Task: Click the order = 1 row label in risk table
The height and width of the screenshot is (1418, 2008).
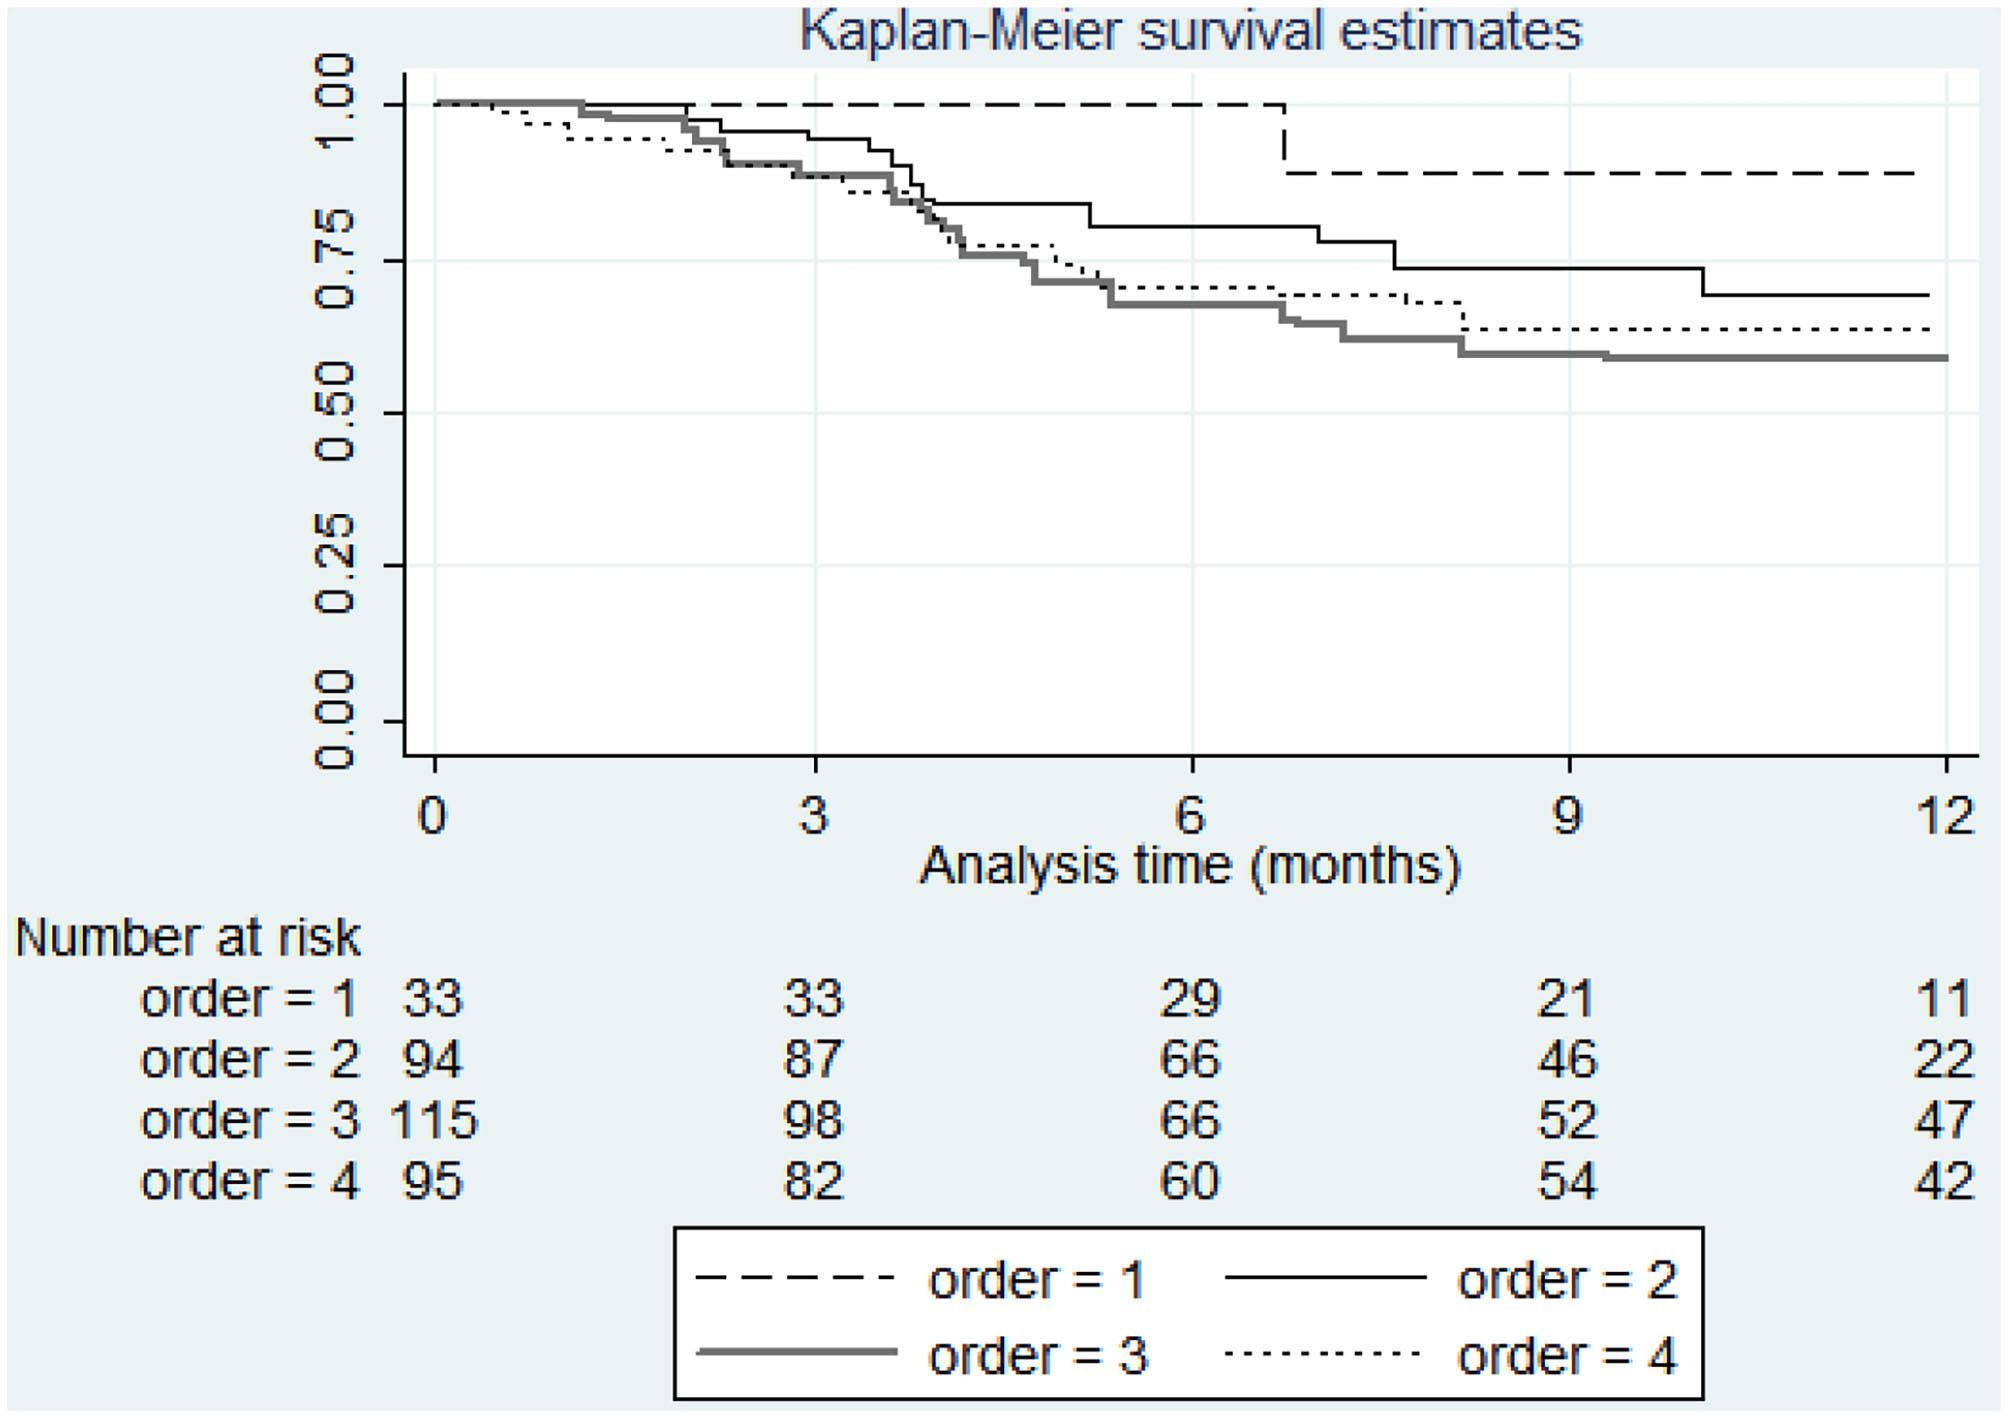Action: point(248,999)
